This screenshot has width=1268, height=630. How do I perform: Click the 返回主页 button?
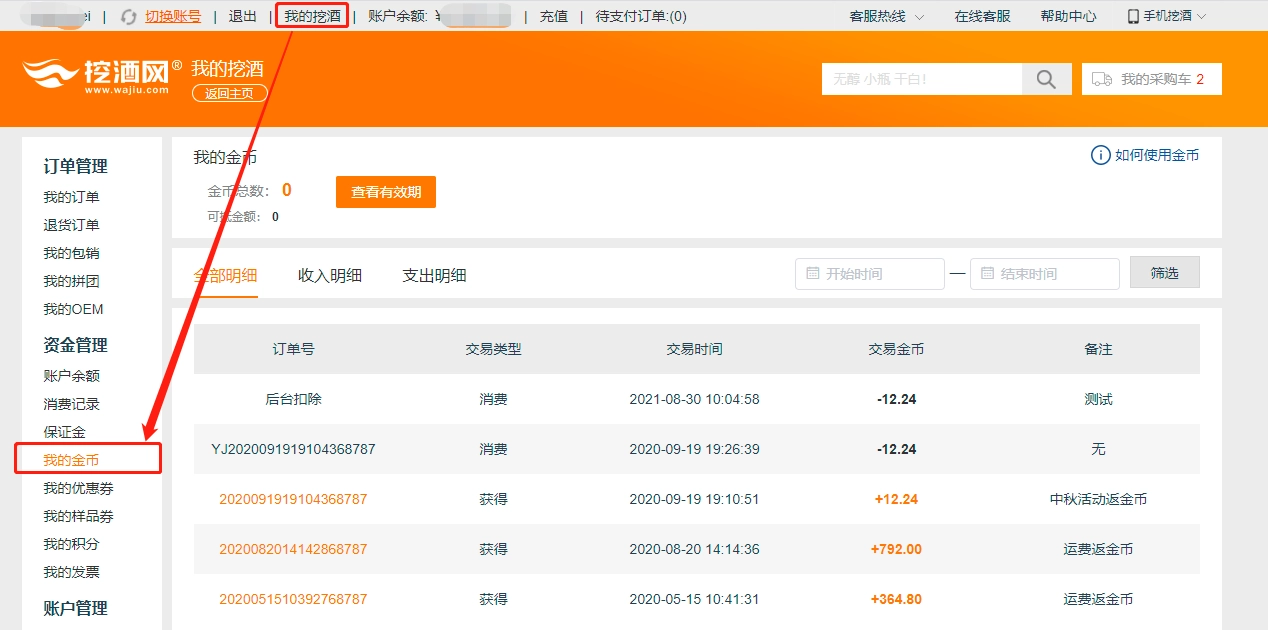pos(230,93)
